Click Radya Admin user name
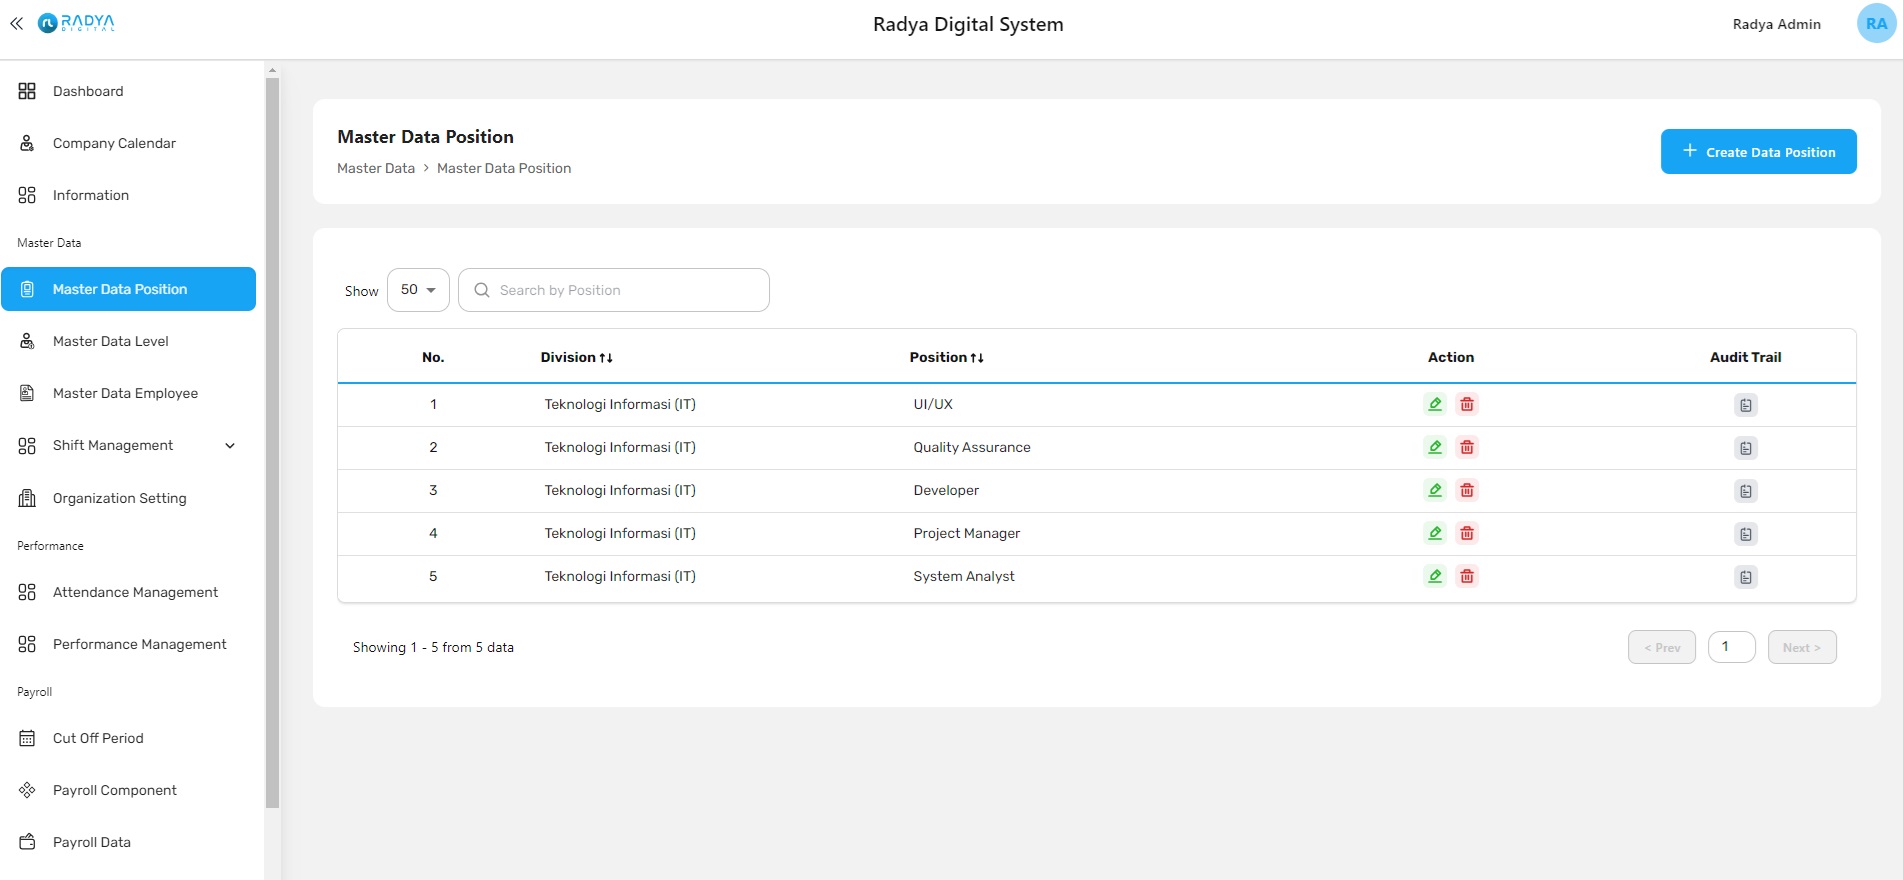Viewport: 1903px width, 880px height. tap(1776, 24)
